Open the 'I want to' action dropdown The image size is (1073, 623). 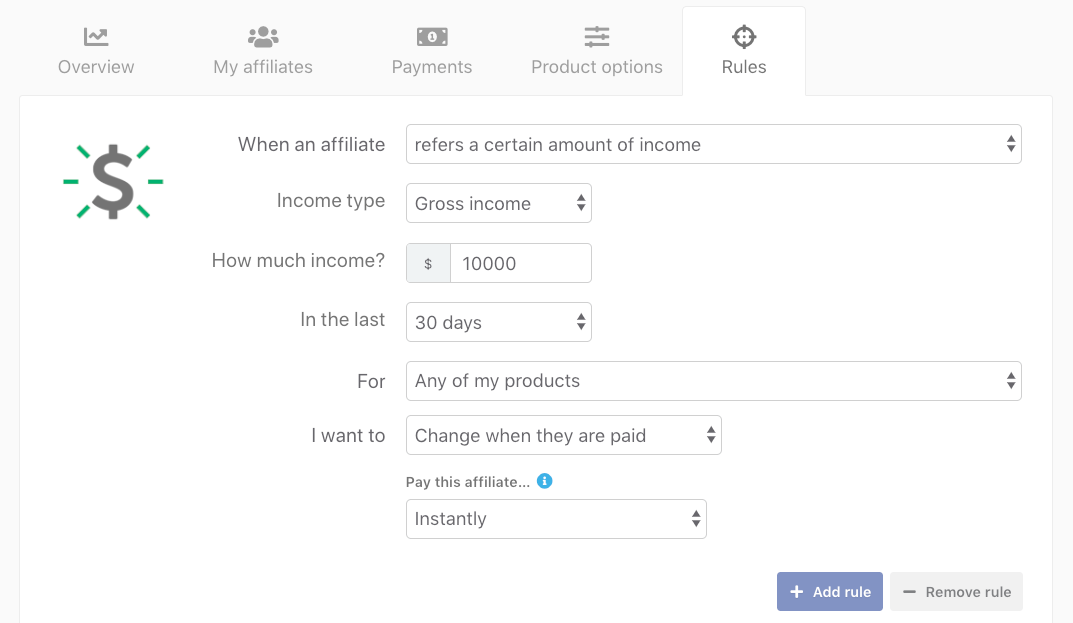[564, 435]
